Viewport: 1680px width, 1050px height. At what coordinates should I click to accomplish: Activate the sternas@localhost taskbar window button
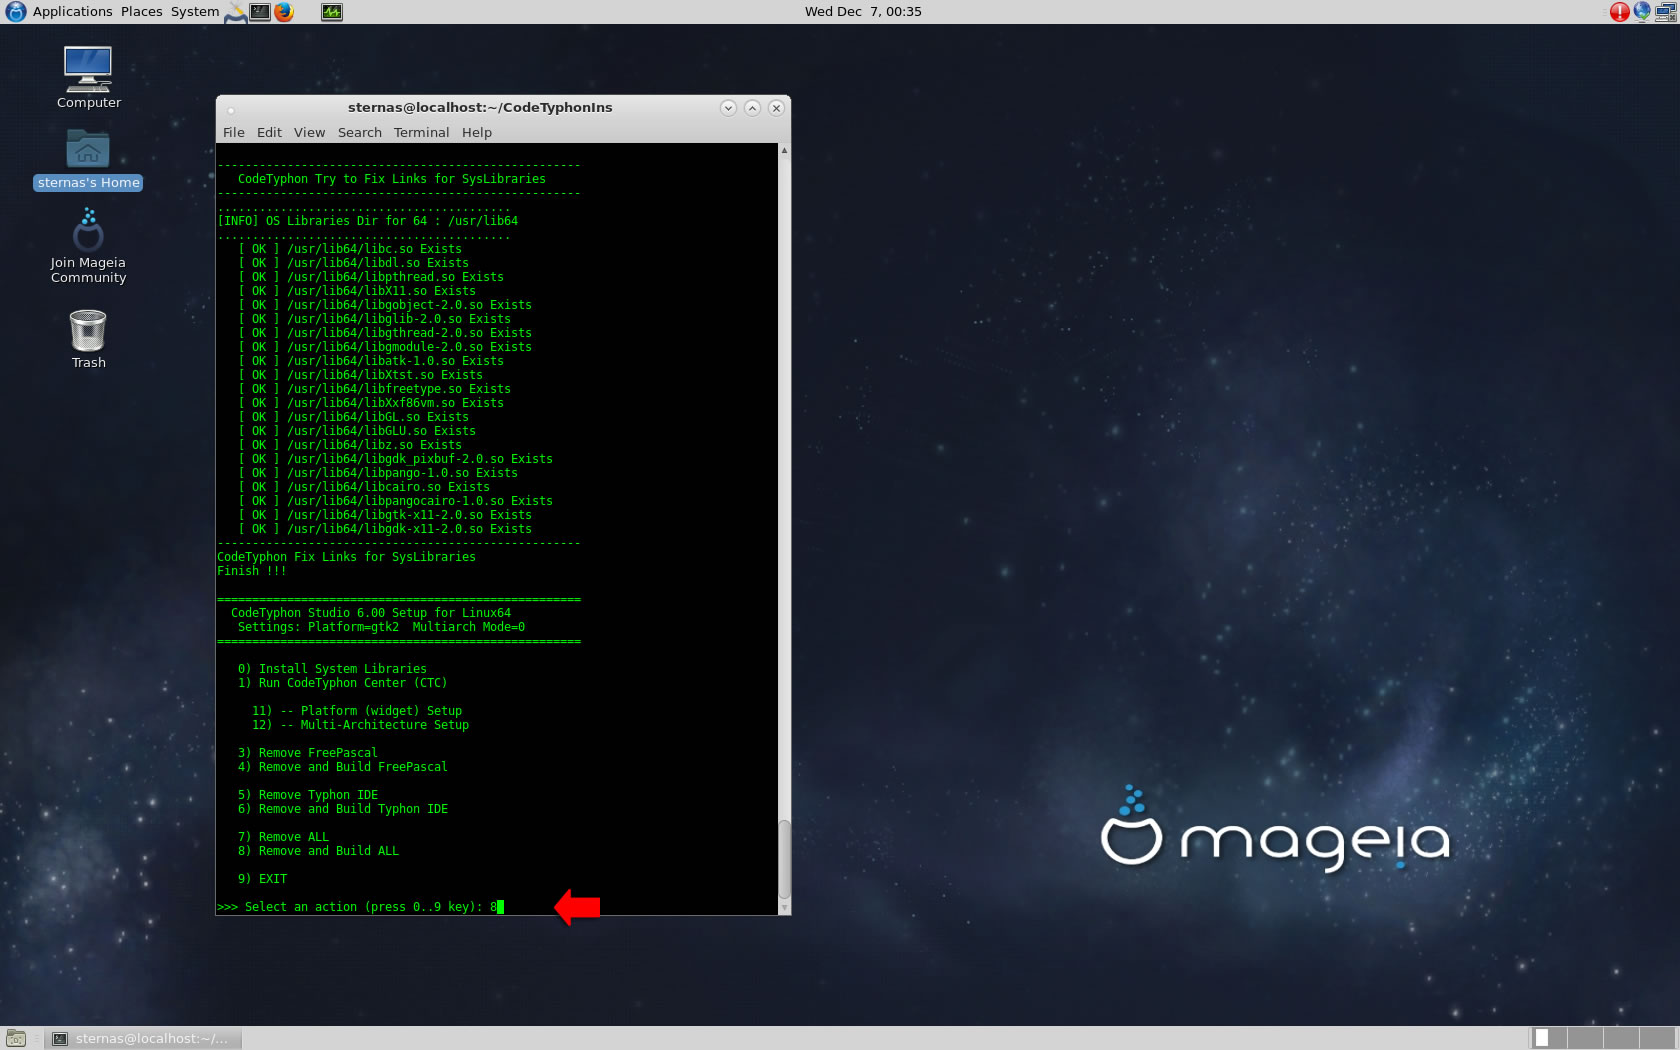click(x=144, y=1038)
